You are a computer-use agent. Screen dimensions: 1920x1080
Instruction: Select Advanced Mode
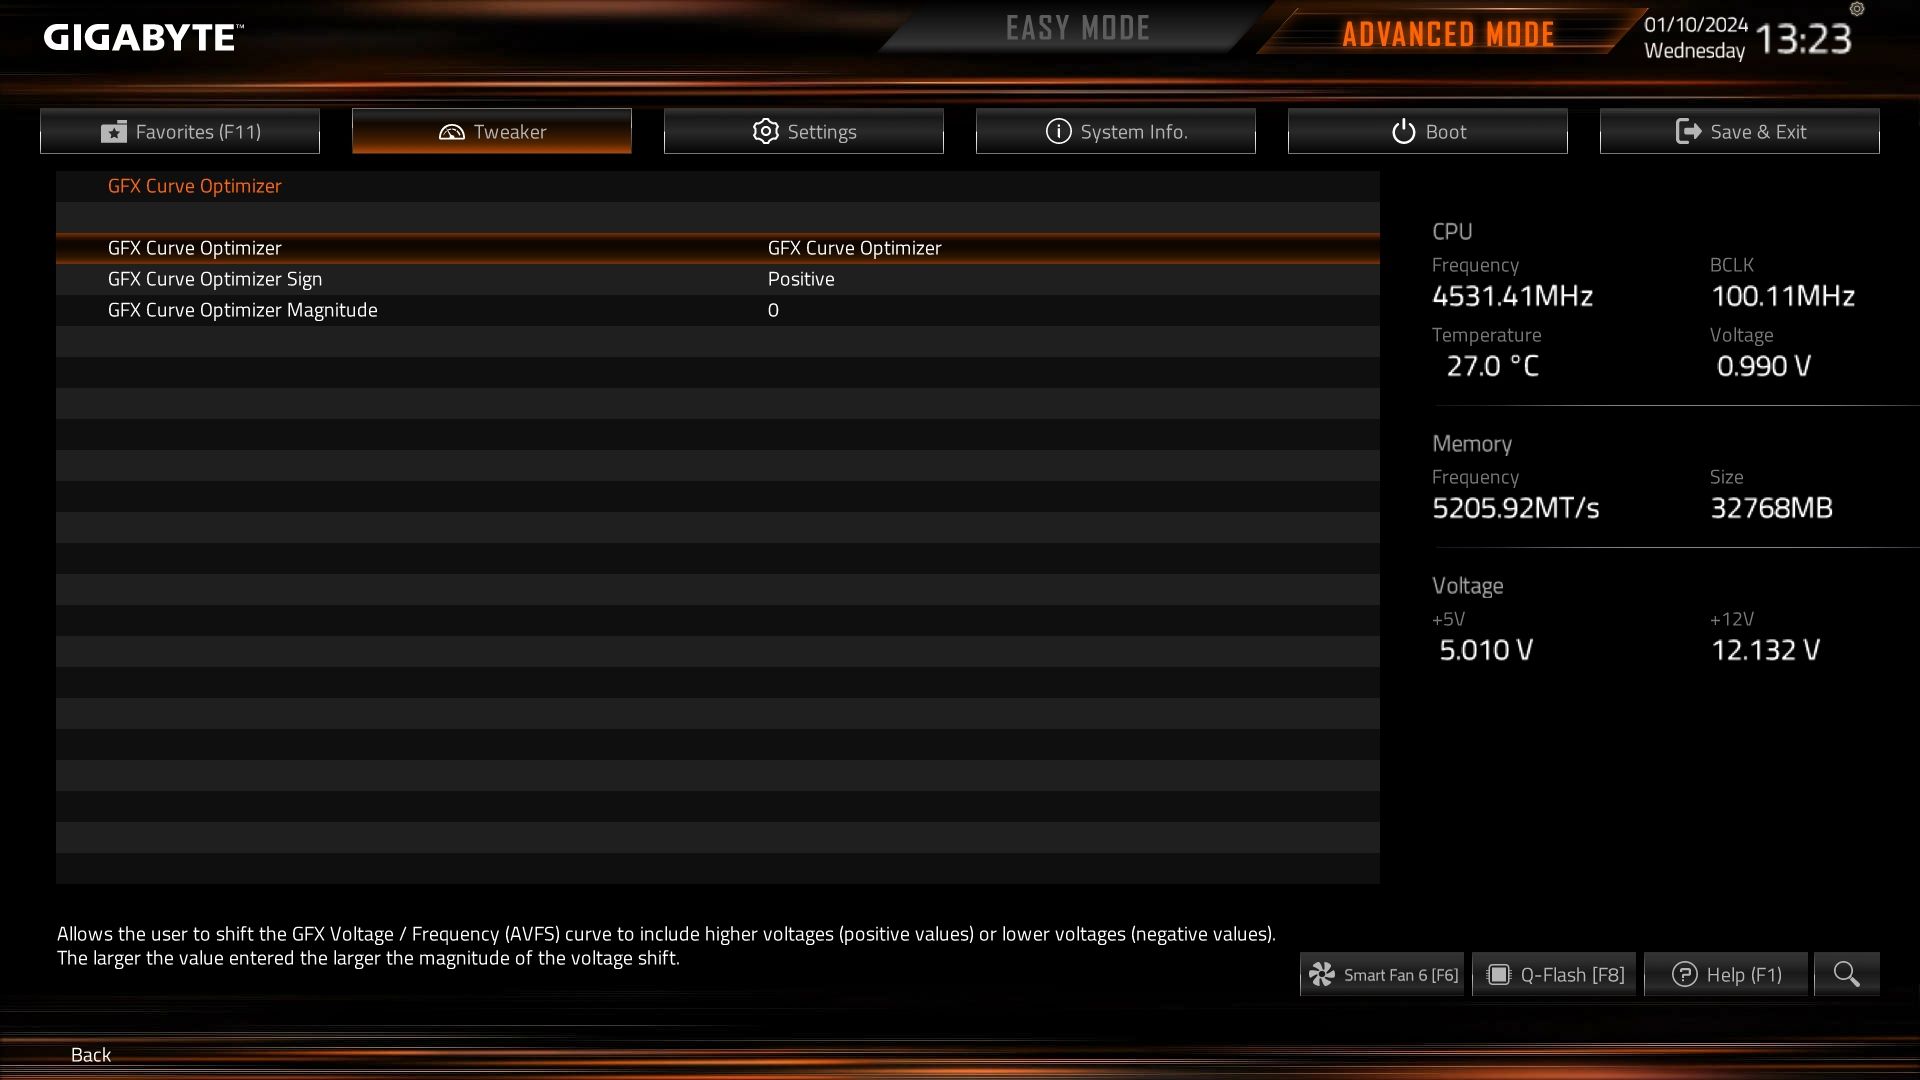coord(1448,34)
